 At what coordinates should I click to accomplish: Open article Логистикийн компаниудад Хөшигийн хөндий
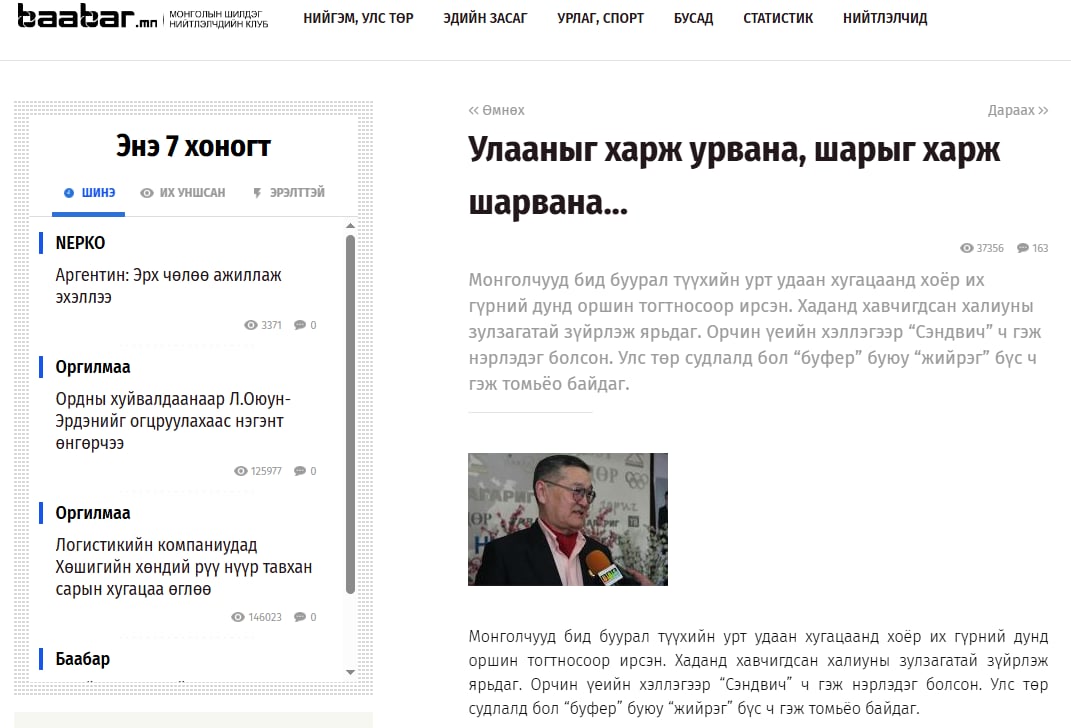184,567
